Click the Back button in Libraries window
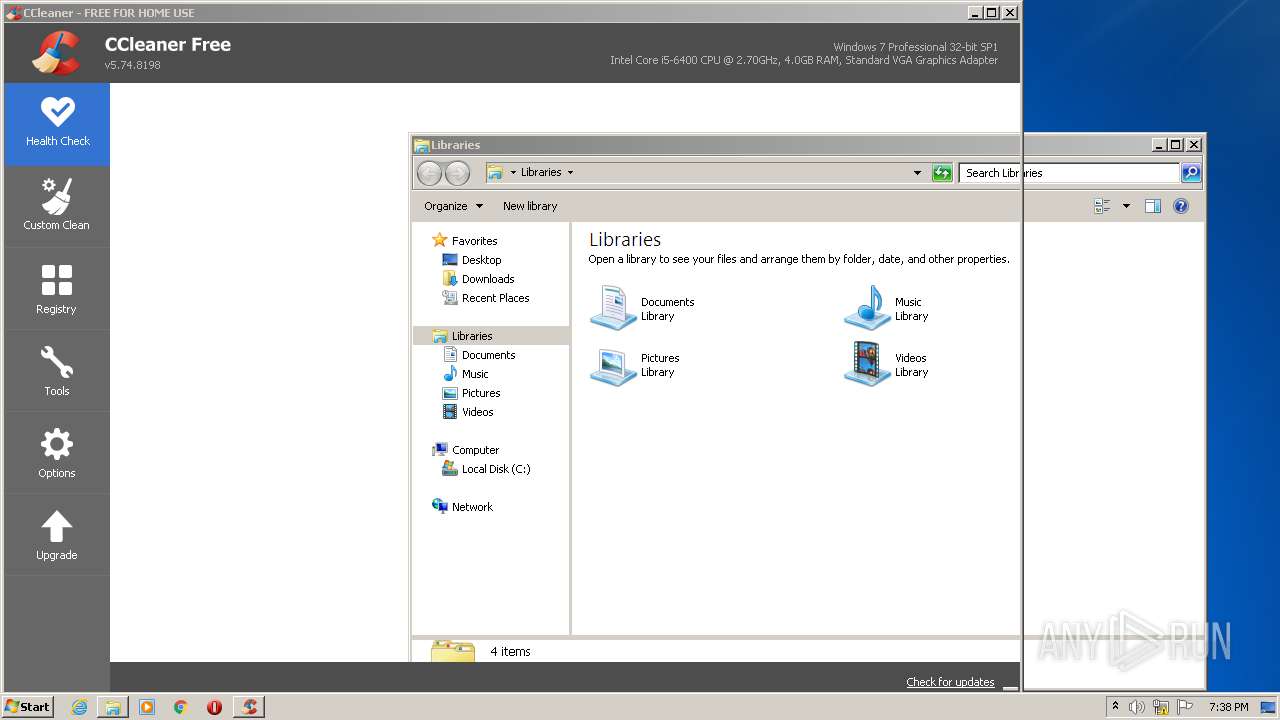The height and width of the screenshot is (720, 1280). [429, 173]
